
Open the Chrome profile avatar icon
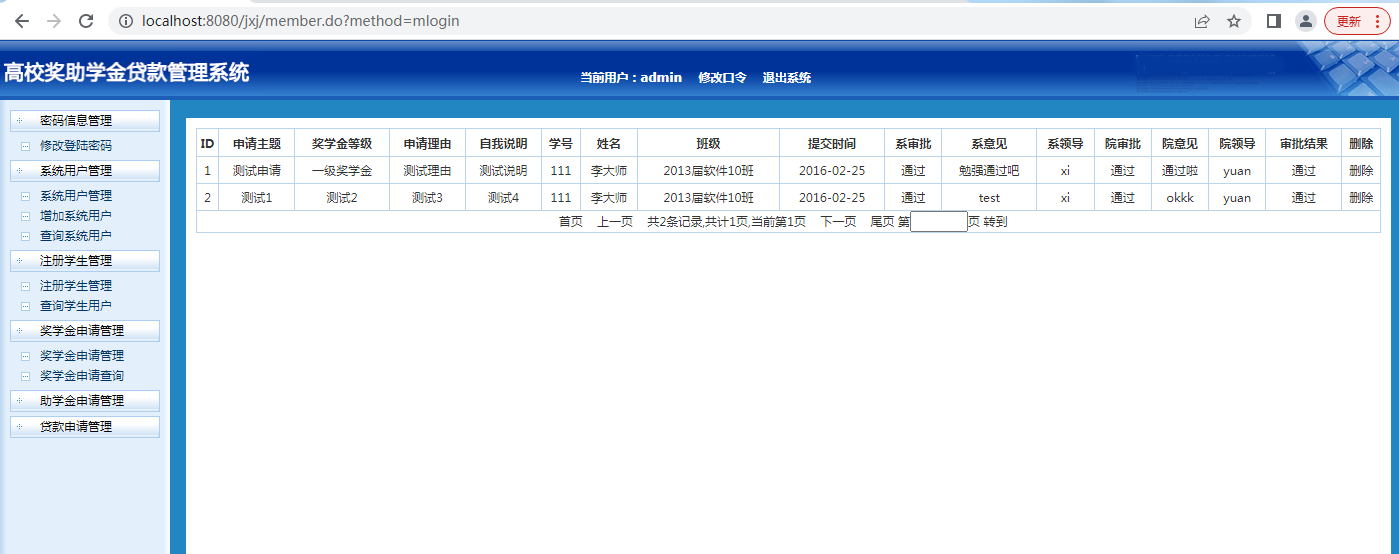coord(1305,21)
